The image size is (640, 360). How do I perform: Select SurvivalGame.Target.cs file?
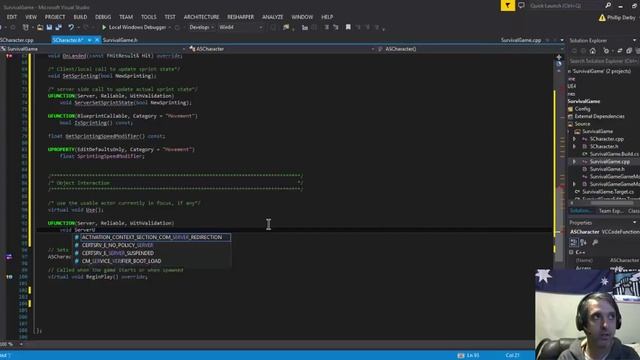click(x=608, y=191)
